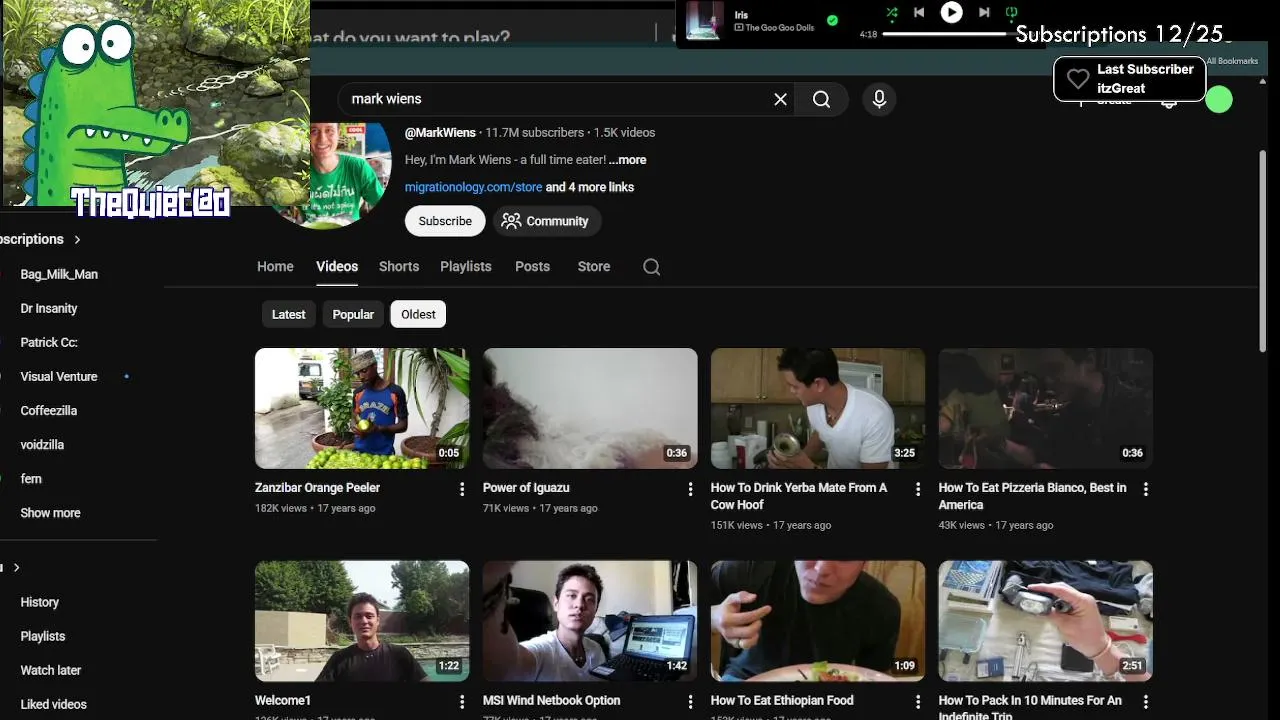The height and width of the screenshot is (720, 1280).
Task: Select the Videos channel tab
Action: [x=337, y=266]
